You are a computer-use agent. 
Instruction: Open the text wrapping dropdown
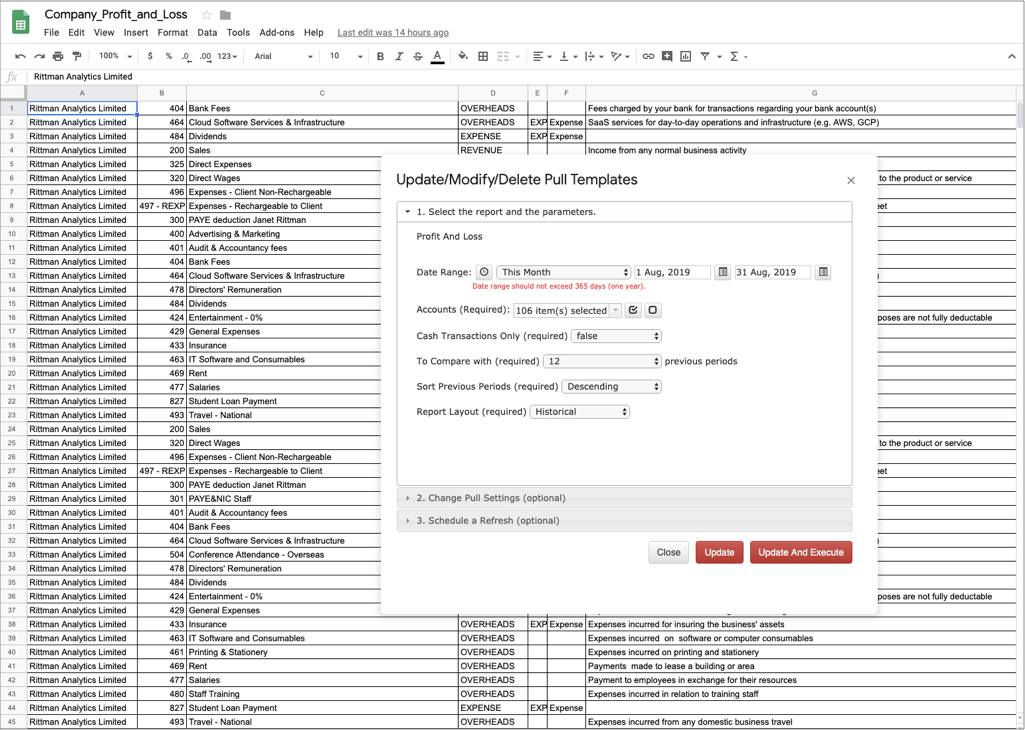pyautogui.click(x=594, y=57)
